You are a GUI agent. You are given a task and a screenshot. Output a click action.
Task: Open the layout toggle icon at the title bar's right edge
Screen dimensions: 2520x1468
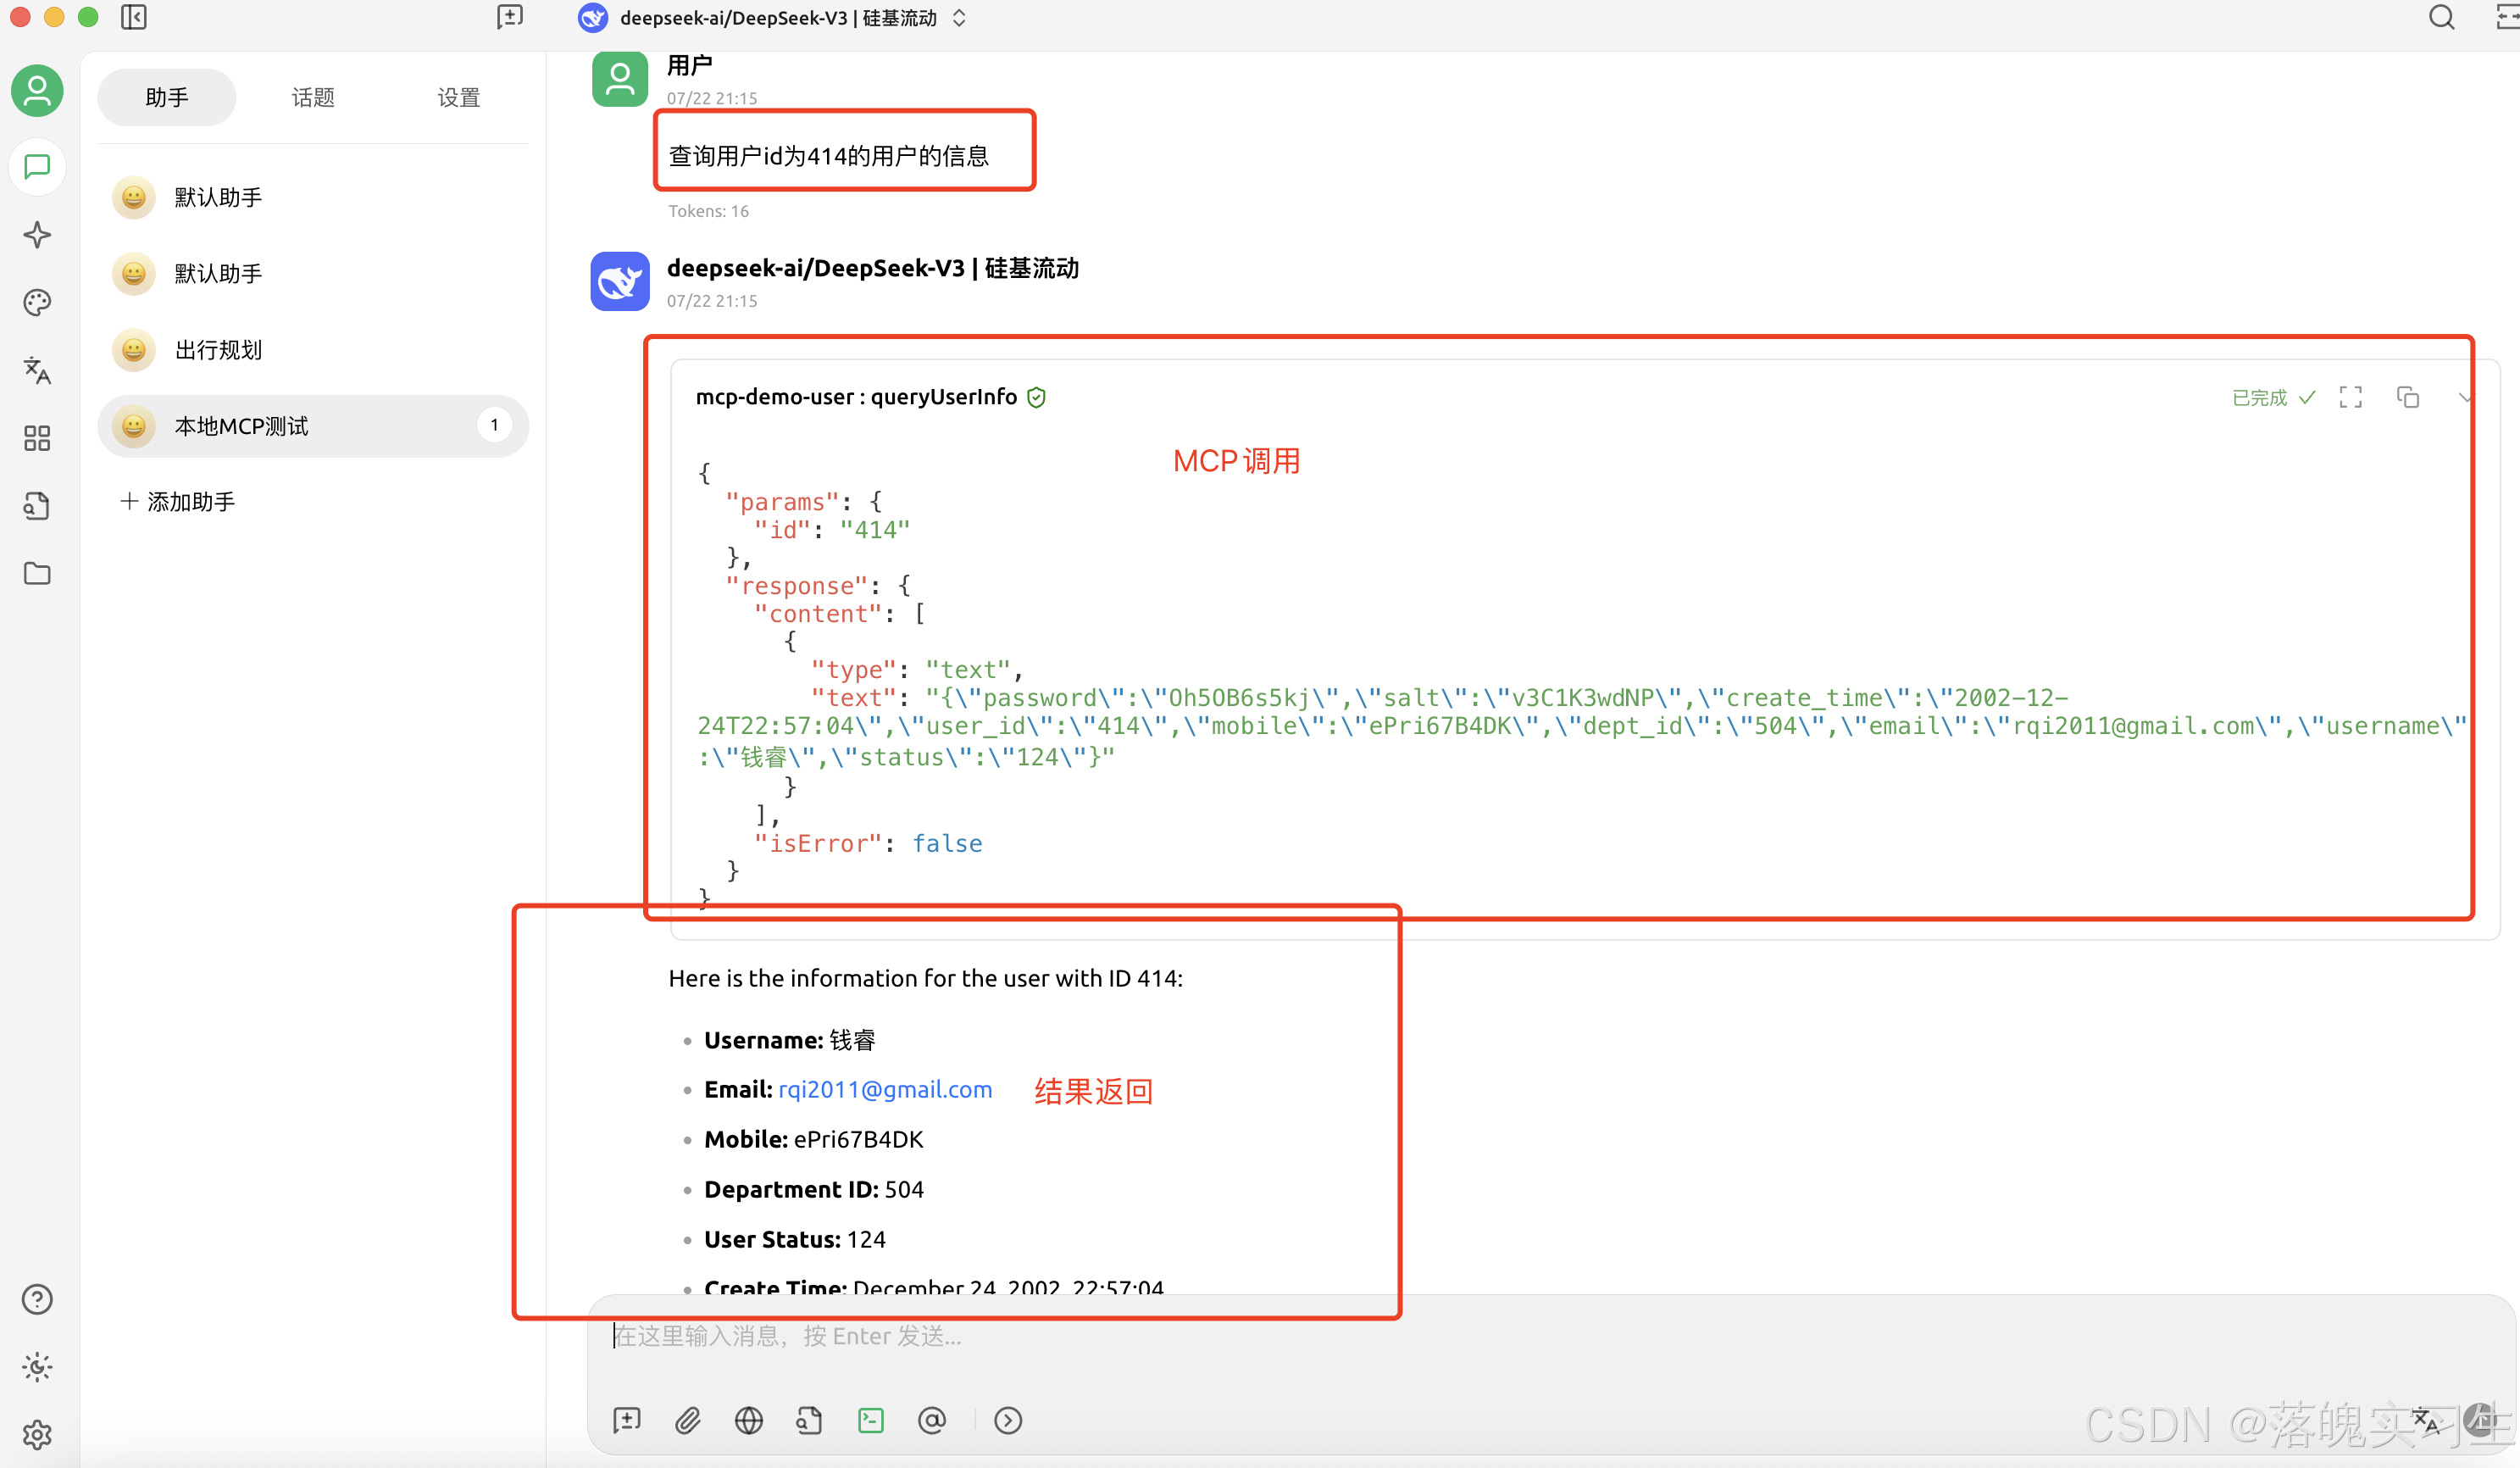pyautogui.click(x=2508, y=17)
